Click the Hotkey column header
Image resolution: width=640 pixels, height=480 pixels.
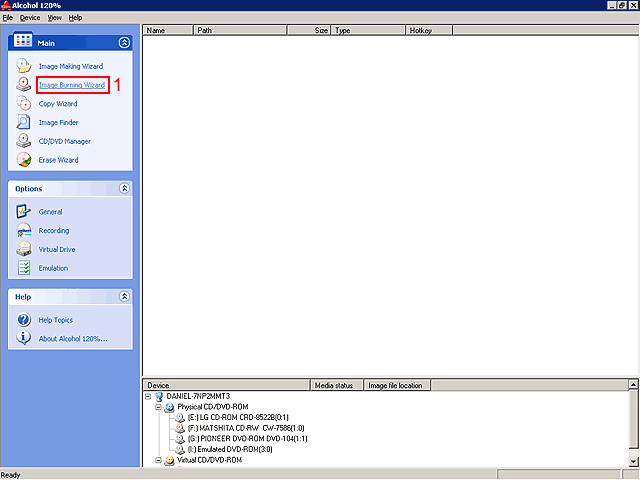[x=429, y=30]
